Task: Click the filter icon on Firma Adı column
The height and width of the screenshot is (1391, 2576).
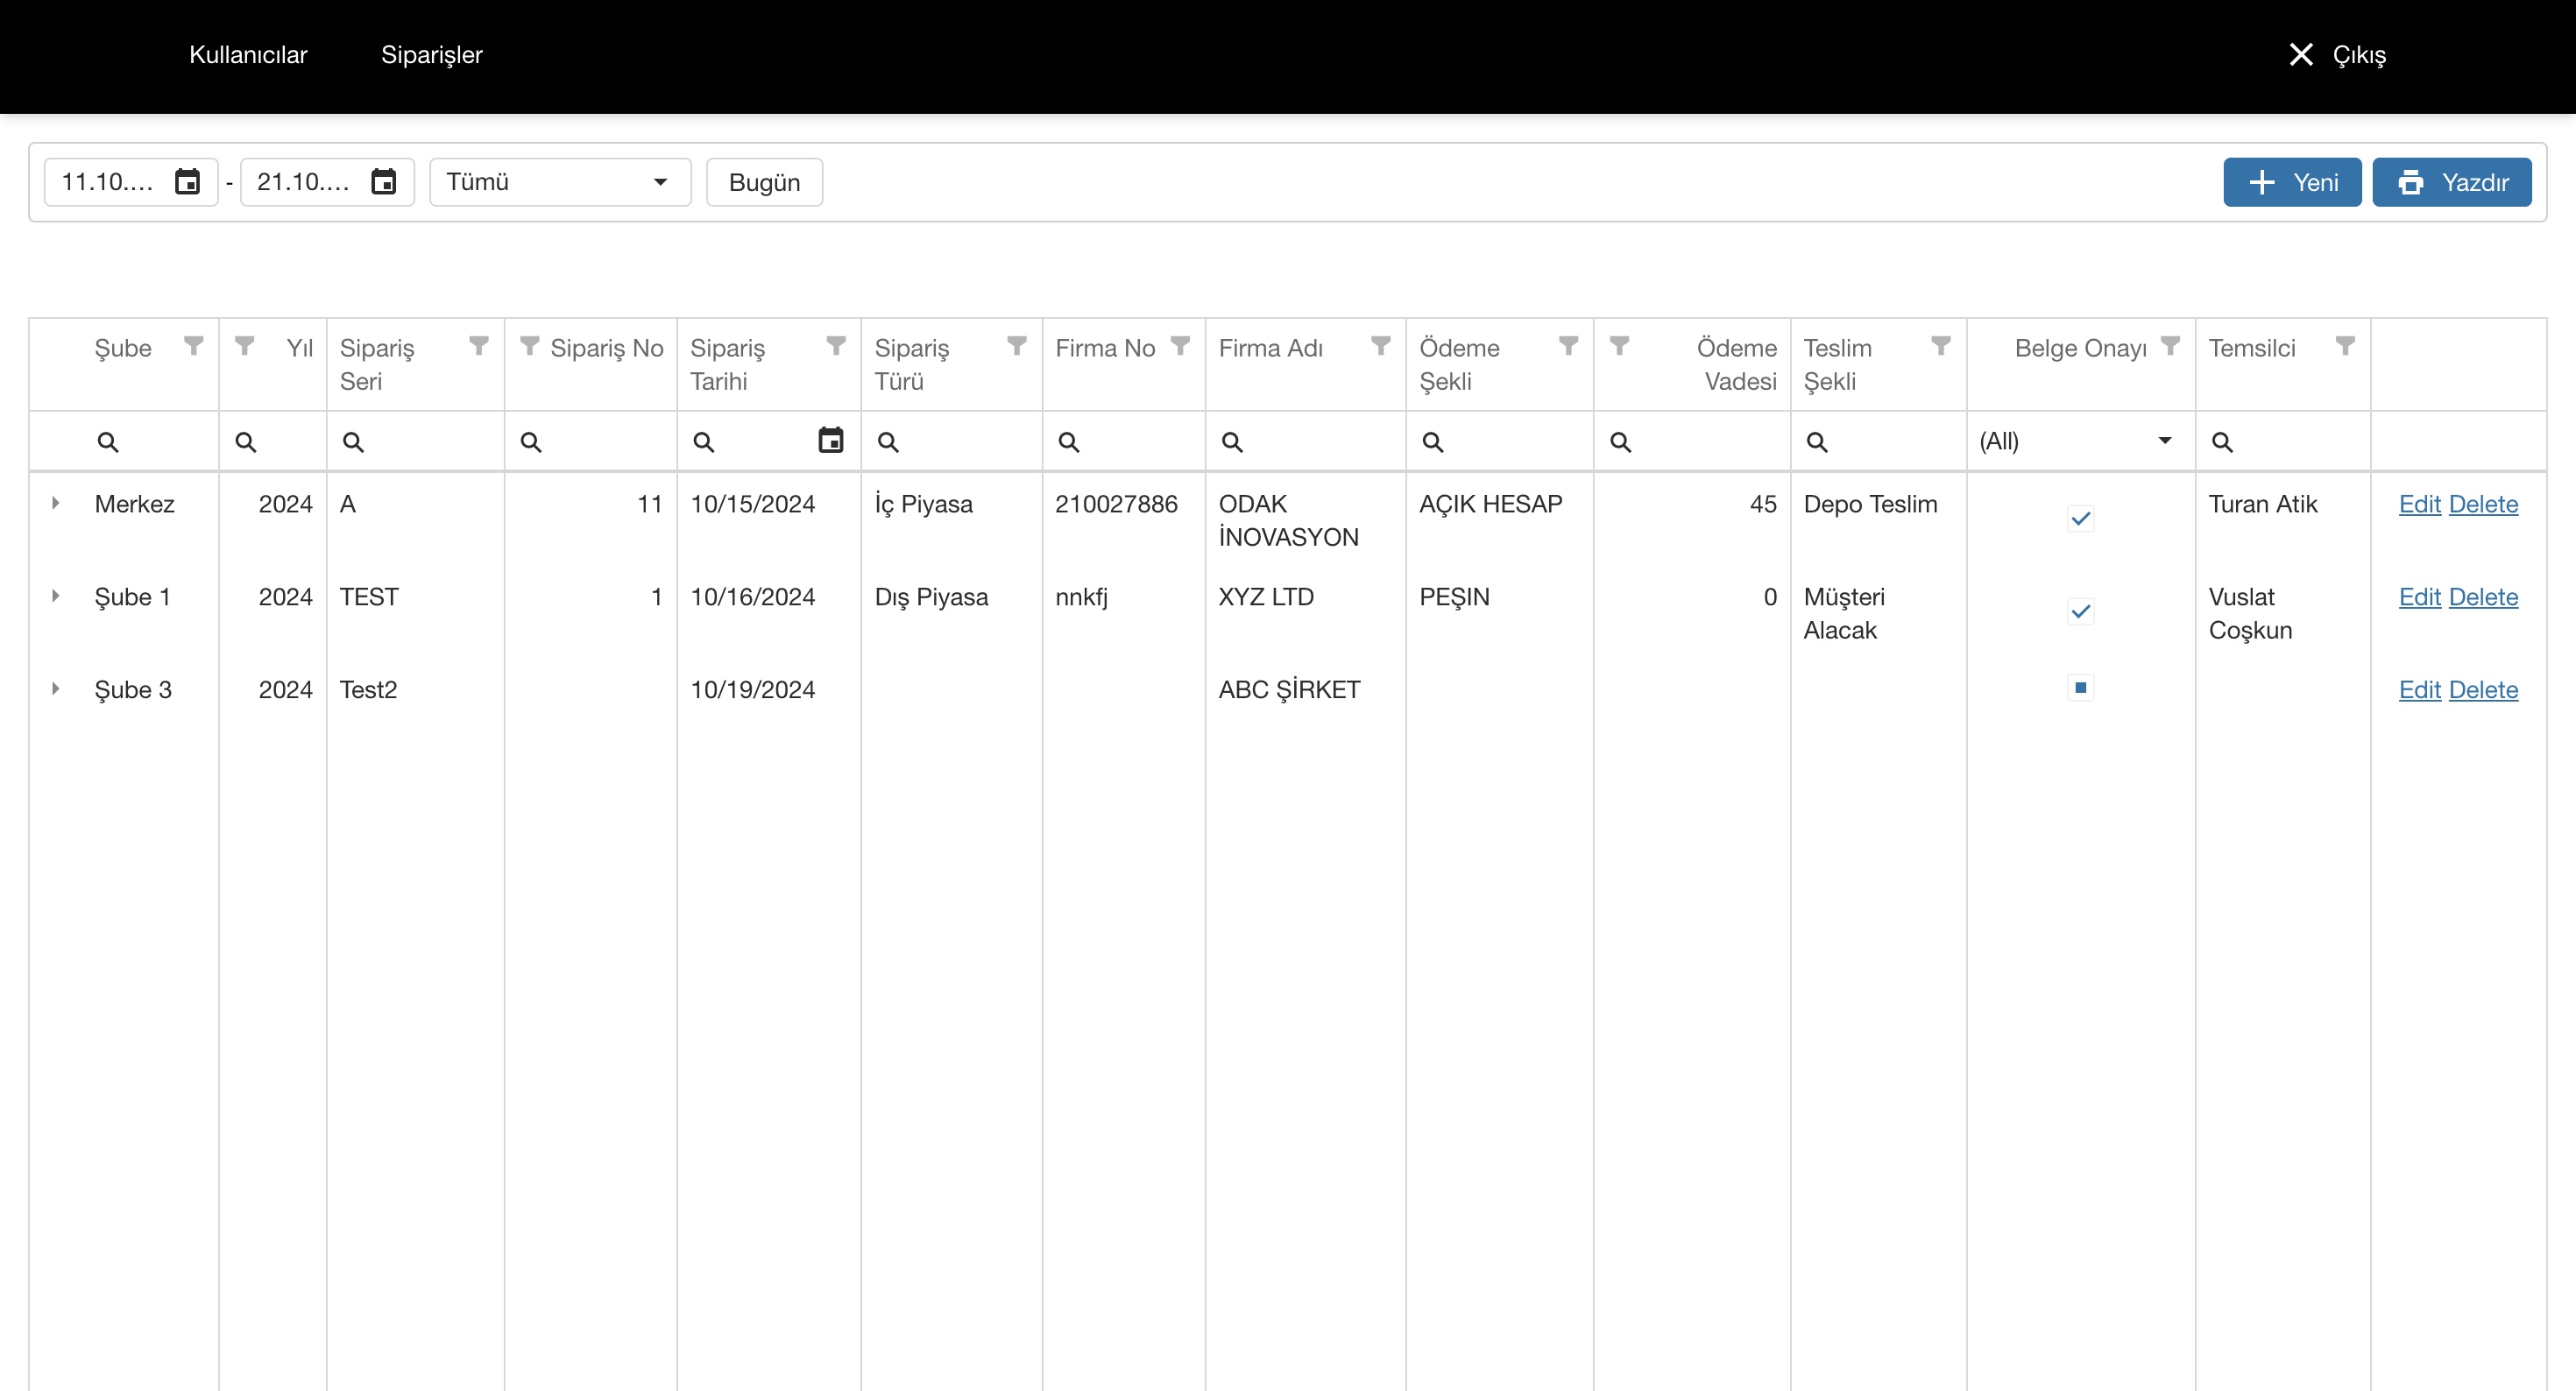Action: 1381,346
